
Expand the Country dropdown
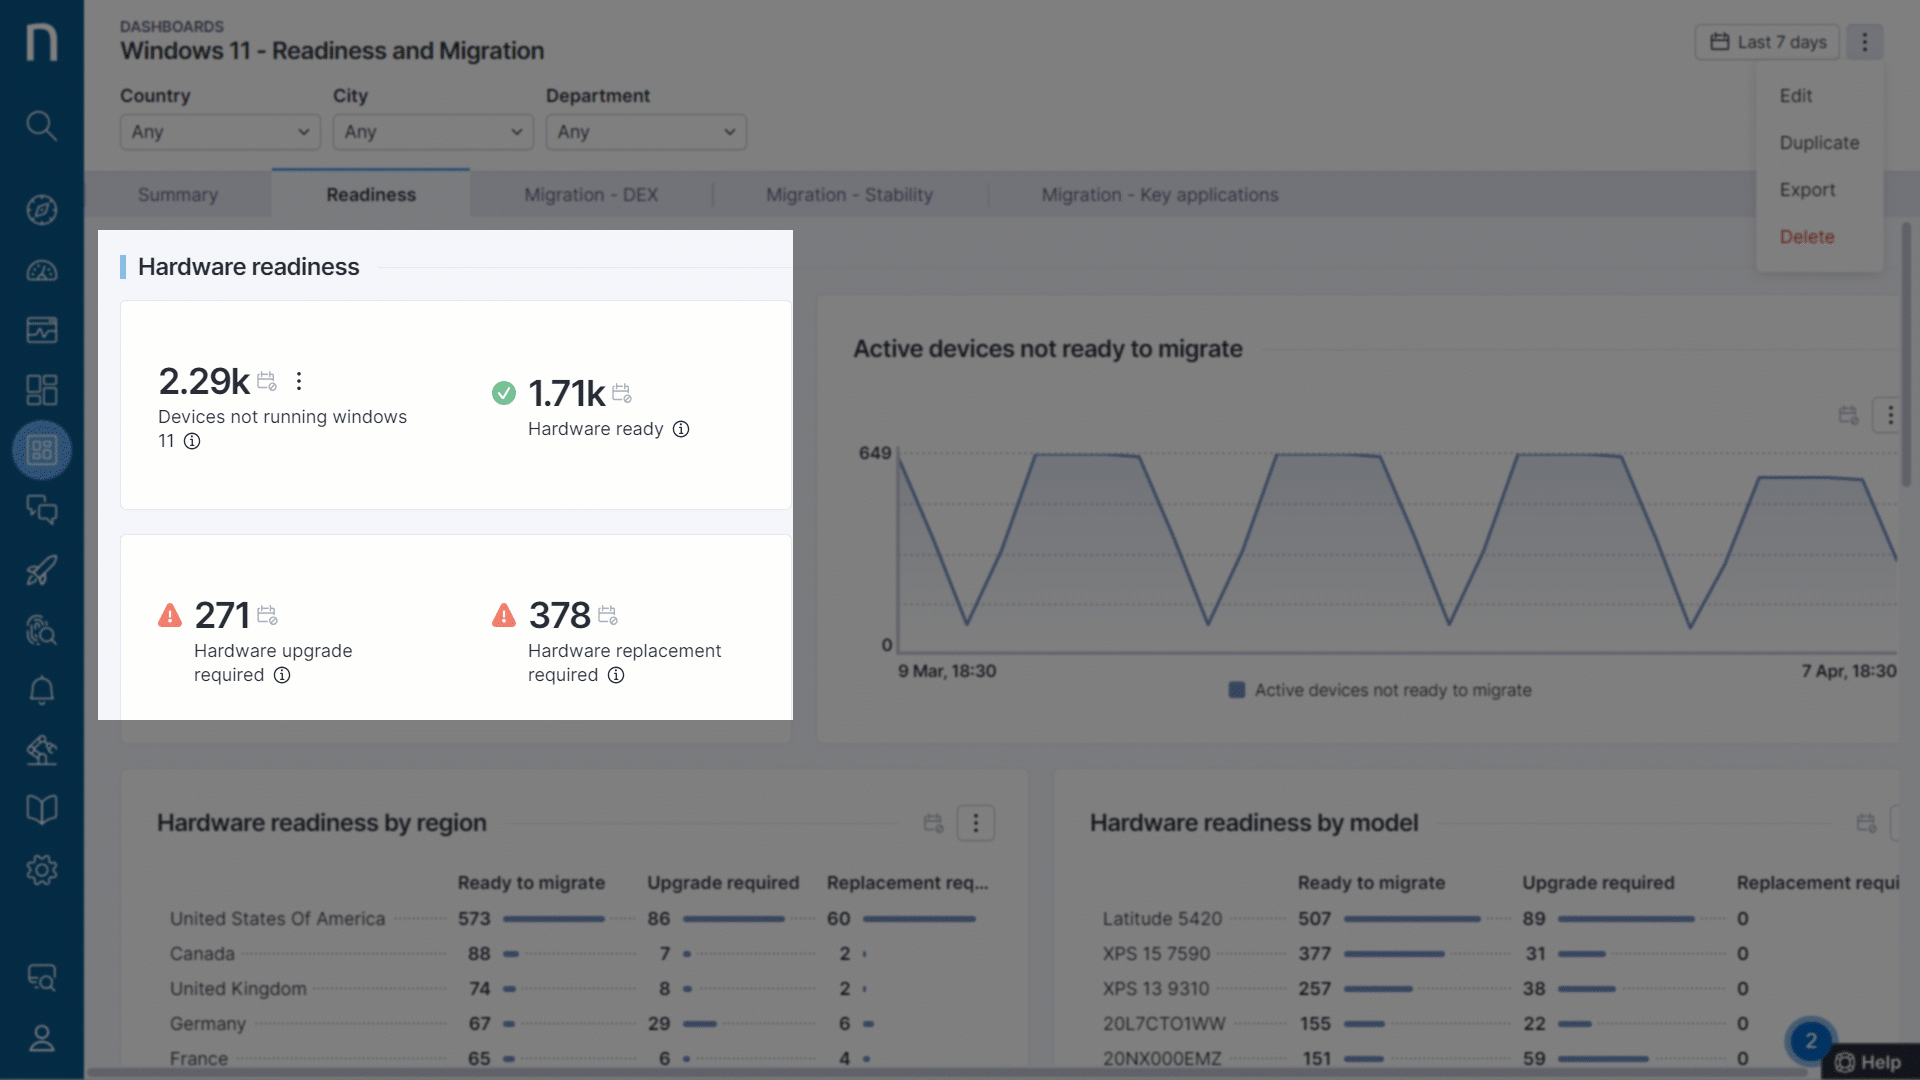pyautogui.click(x=220, y=132)
